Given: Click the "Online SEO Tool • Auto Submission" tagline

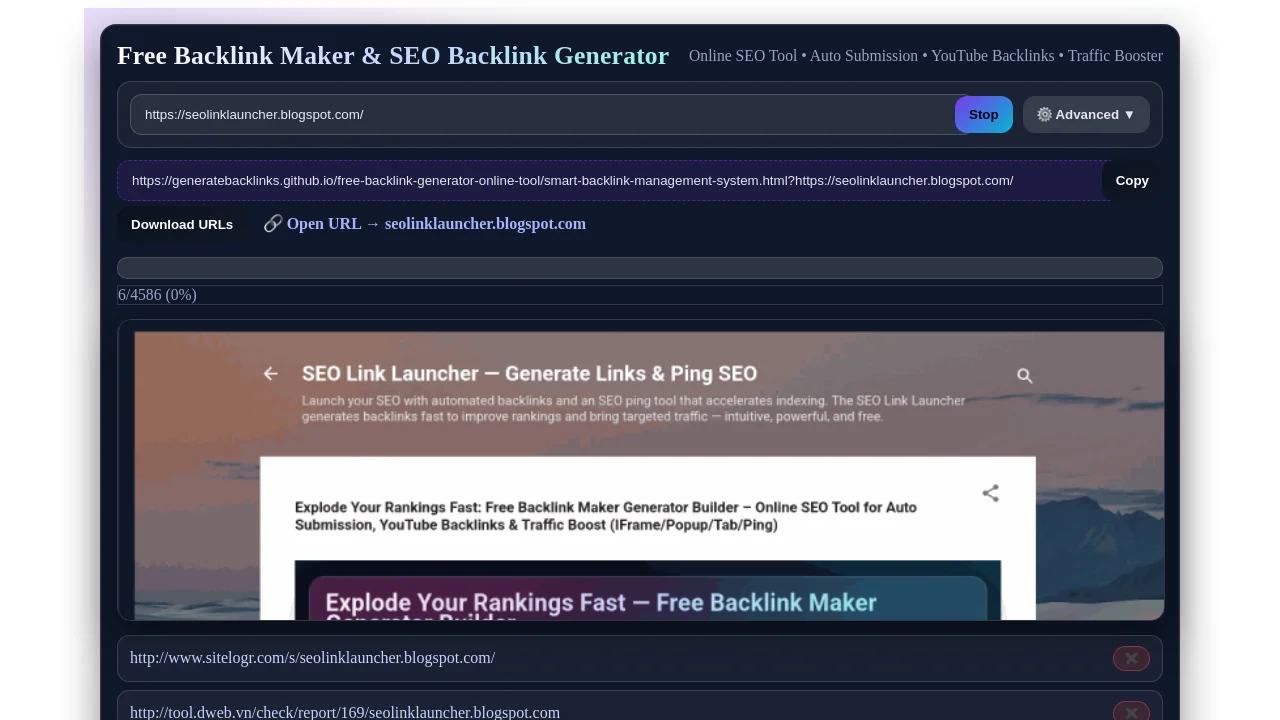Looking at the screenshot, I should (925, 56).
